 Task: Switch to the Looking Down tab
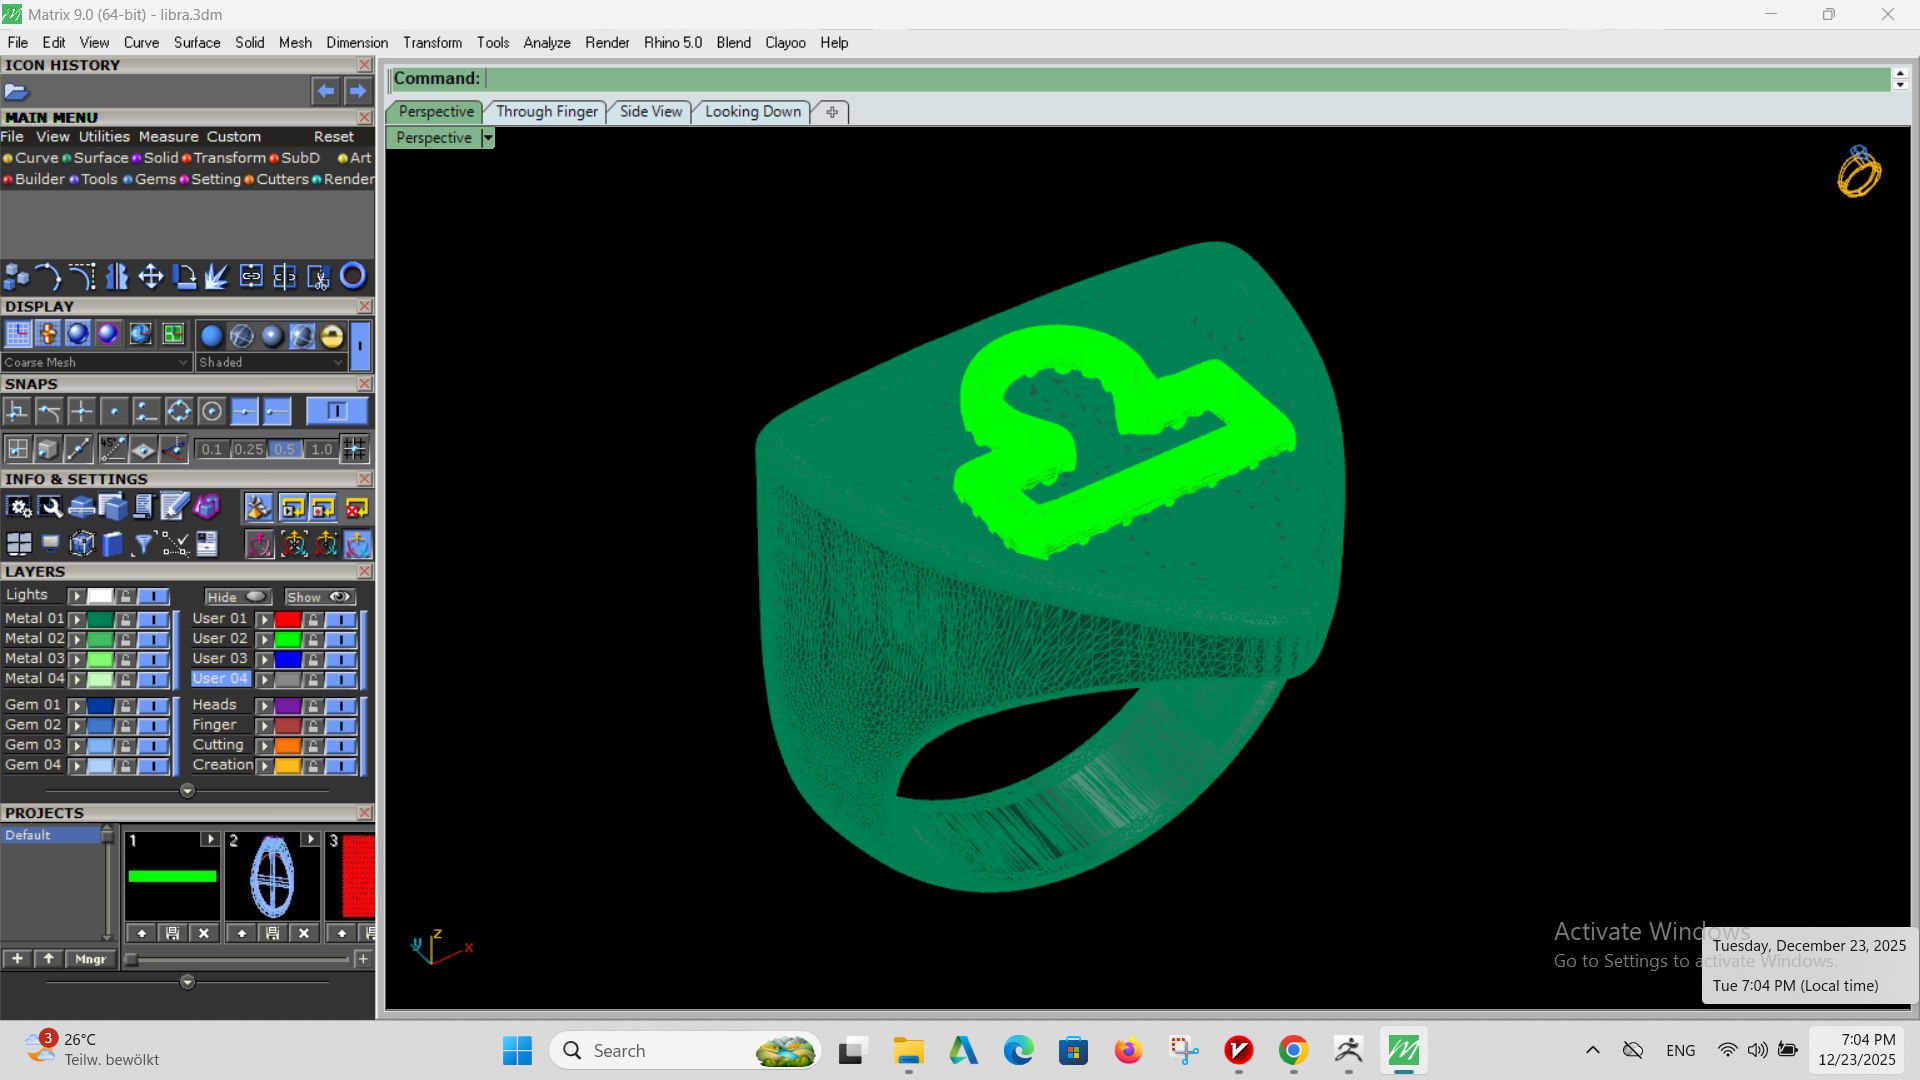pos(753,112)
